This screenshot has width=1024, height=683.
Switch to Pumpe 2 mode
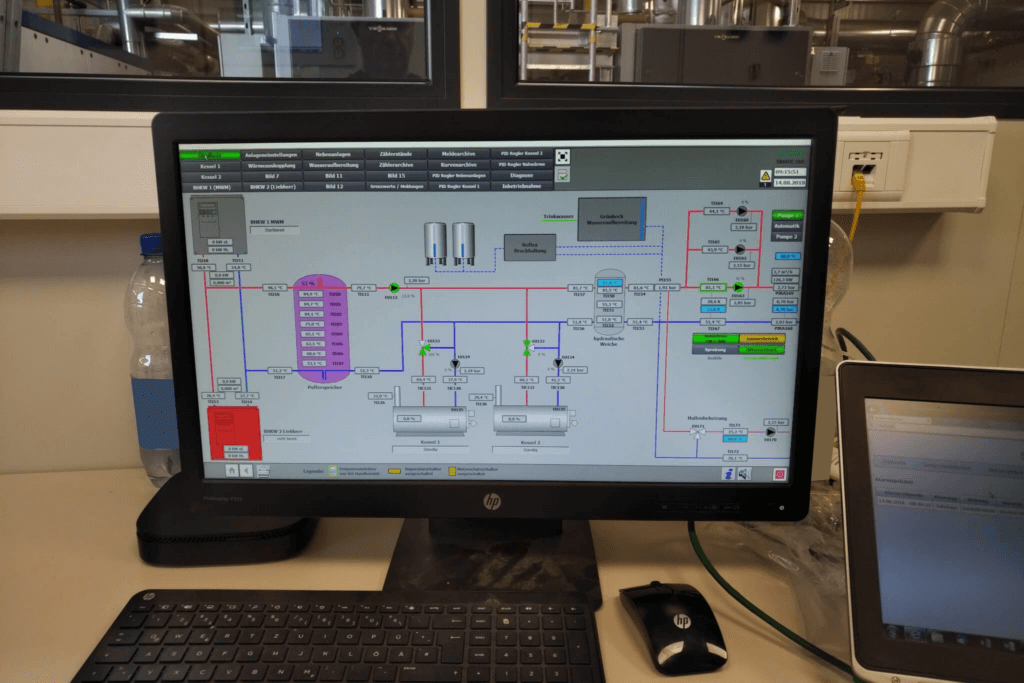coord(787,236)
